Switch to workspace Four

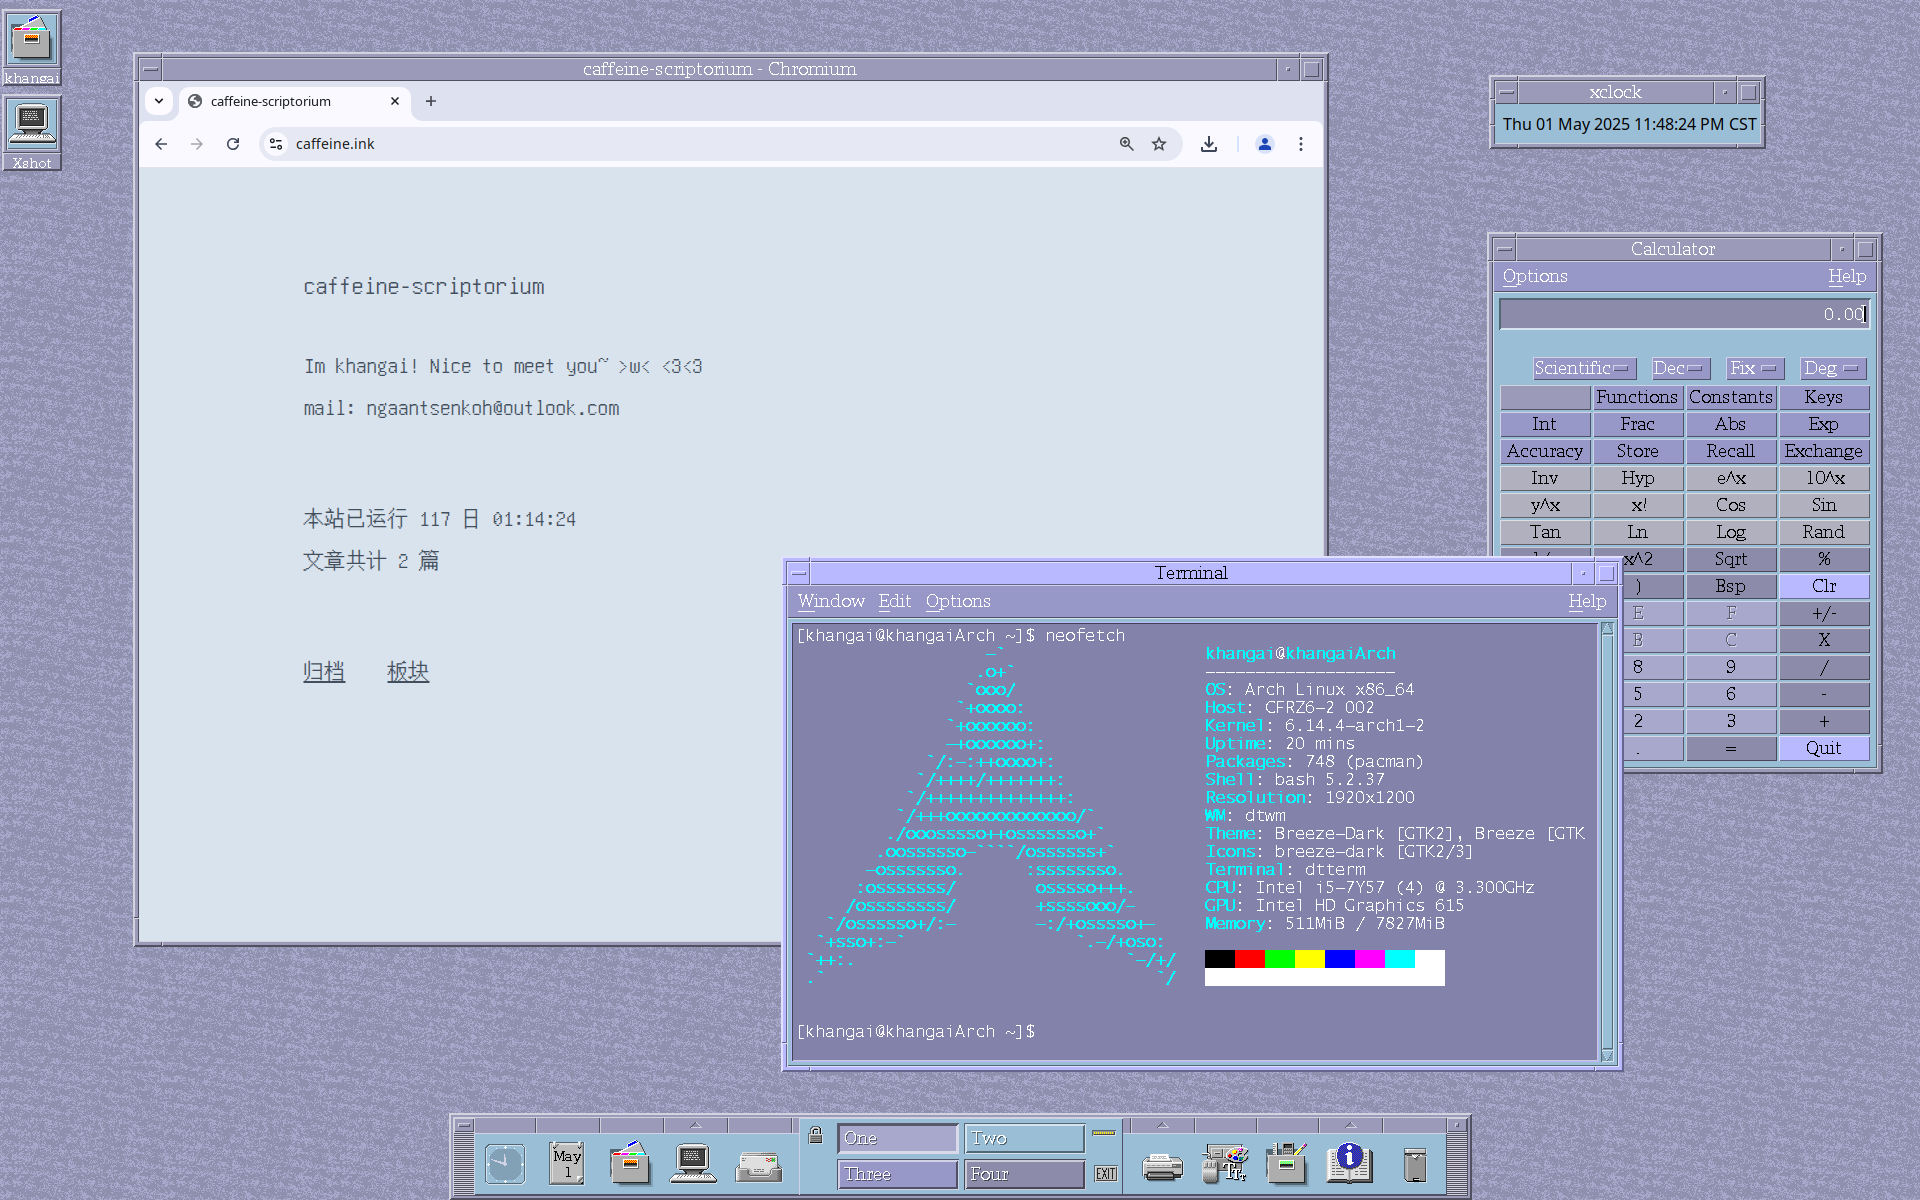[1025, 1174]
